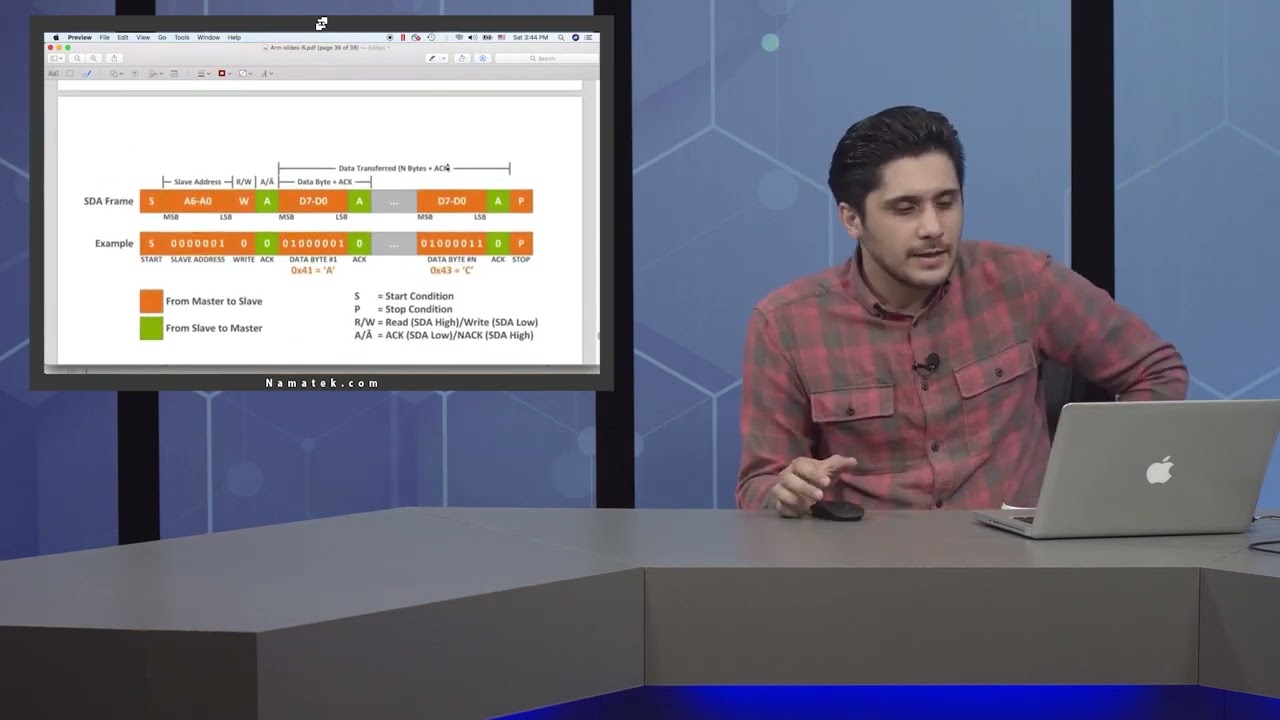The width and height of the screenshot is (1280, 720).
Task: Toggle the Markup toolbar button
Action: (483, 58)
